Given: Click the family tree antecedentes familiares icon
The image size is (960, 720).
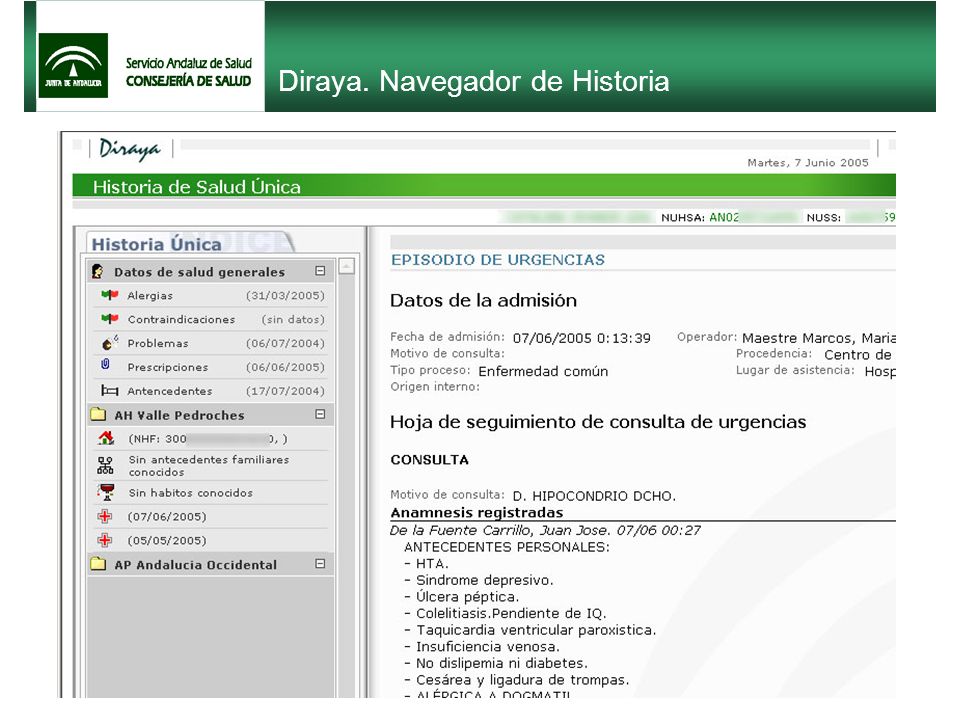Looking at the screenshot, I should pos(105,466).
